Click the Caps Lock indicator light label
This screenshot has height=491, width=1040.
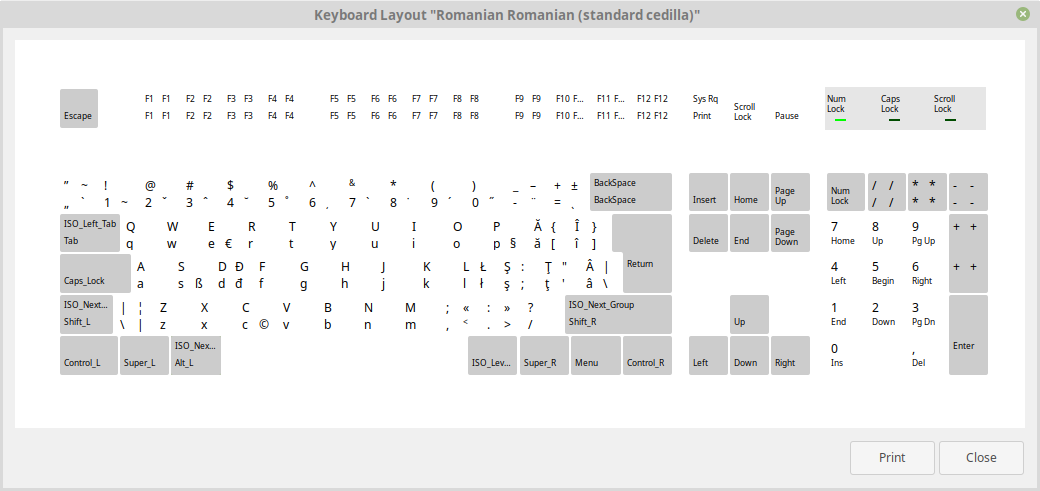point(890,104)
